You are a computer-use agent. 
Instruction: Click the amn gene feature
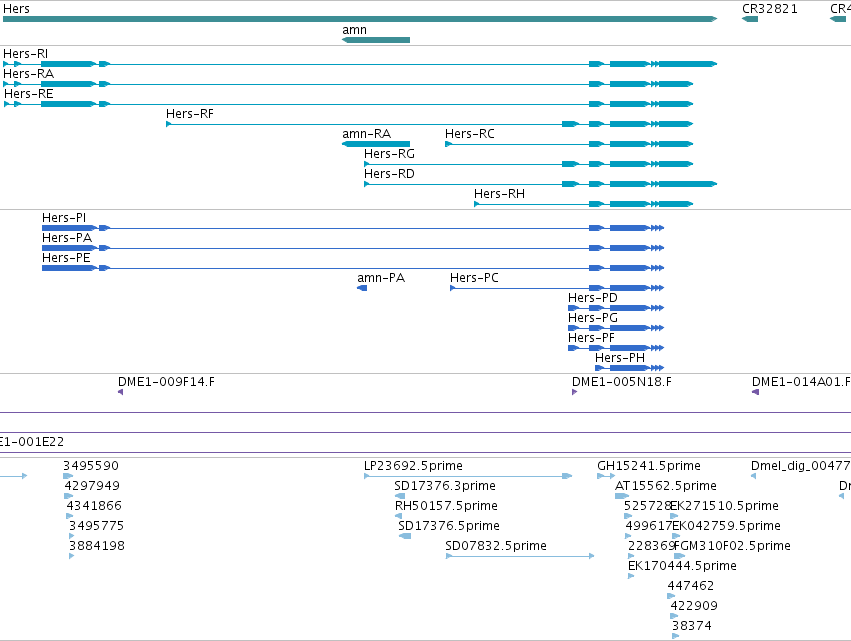(376, 40)
